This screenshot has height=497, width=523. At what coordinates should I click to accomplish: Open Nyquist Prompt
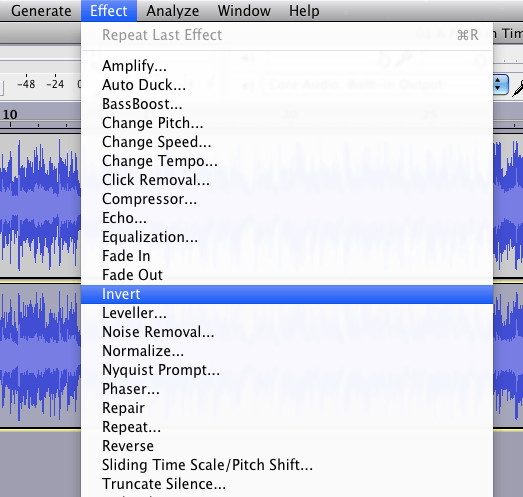click(287, 370)
